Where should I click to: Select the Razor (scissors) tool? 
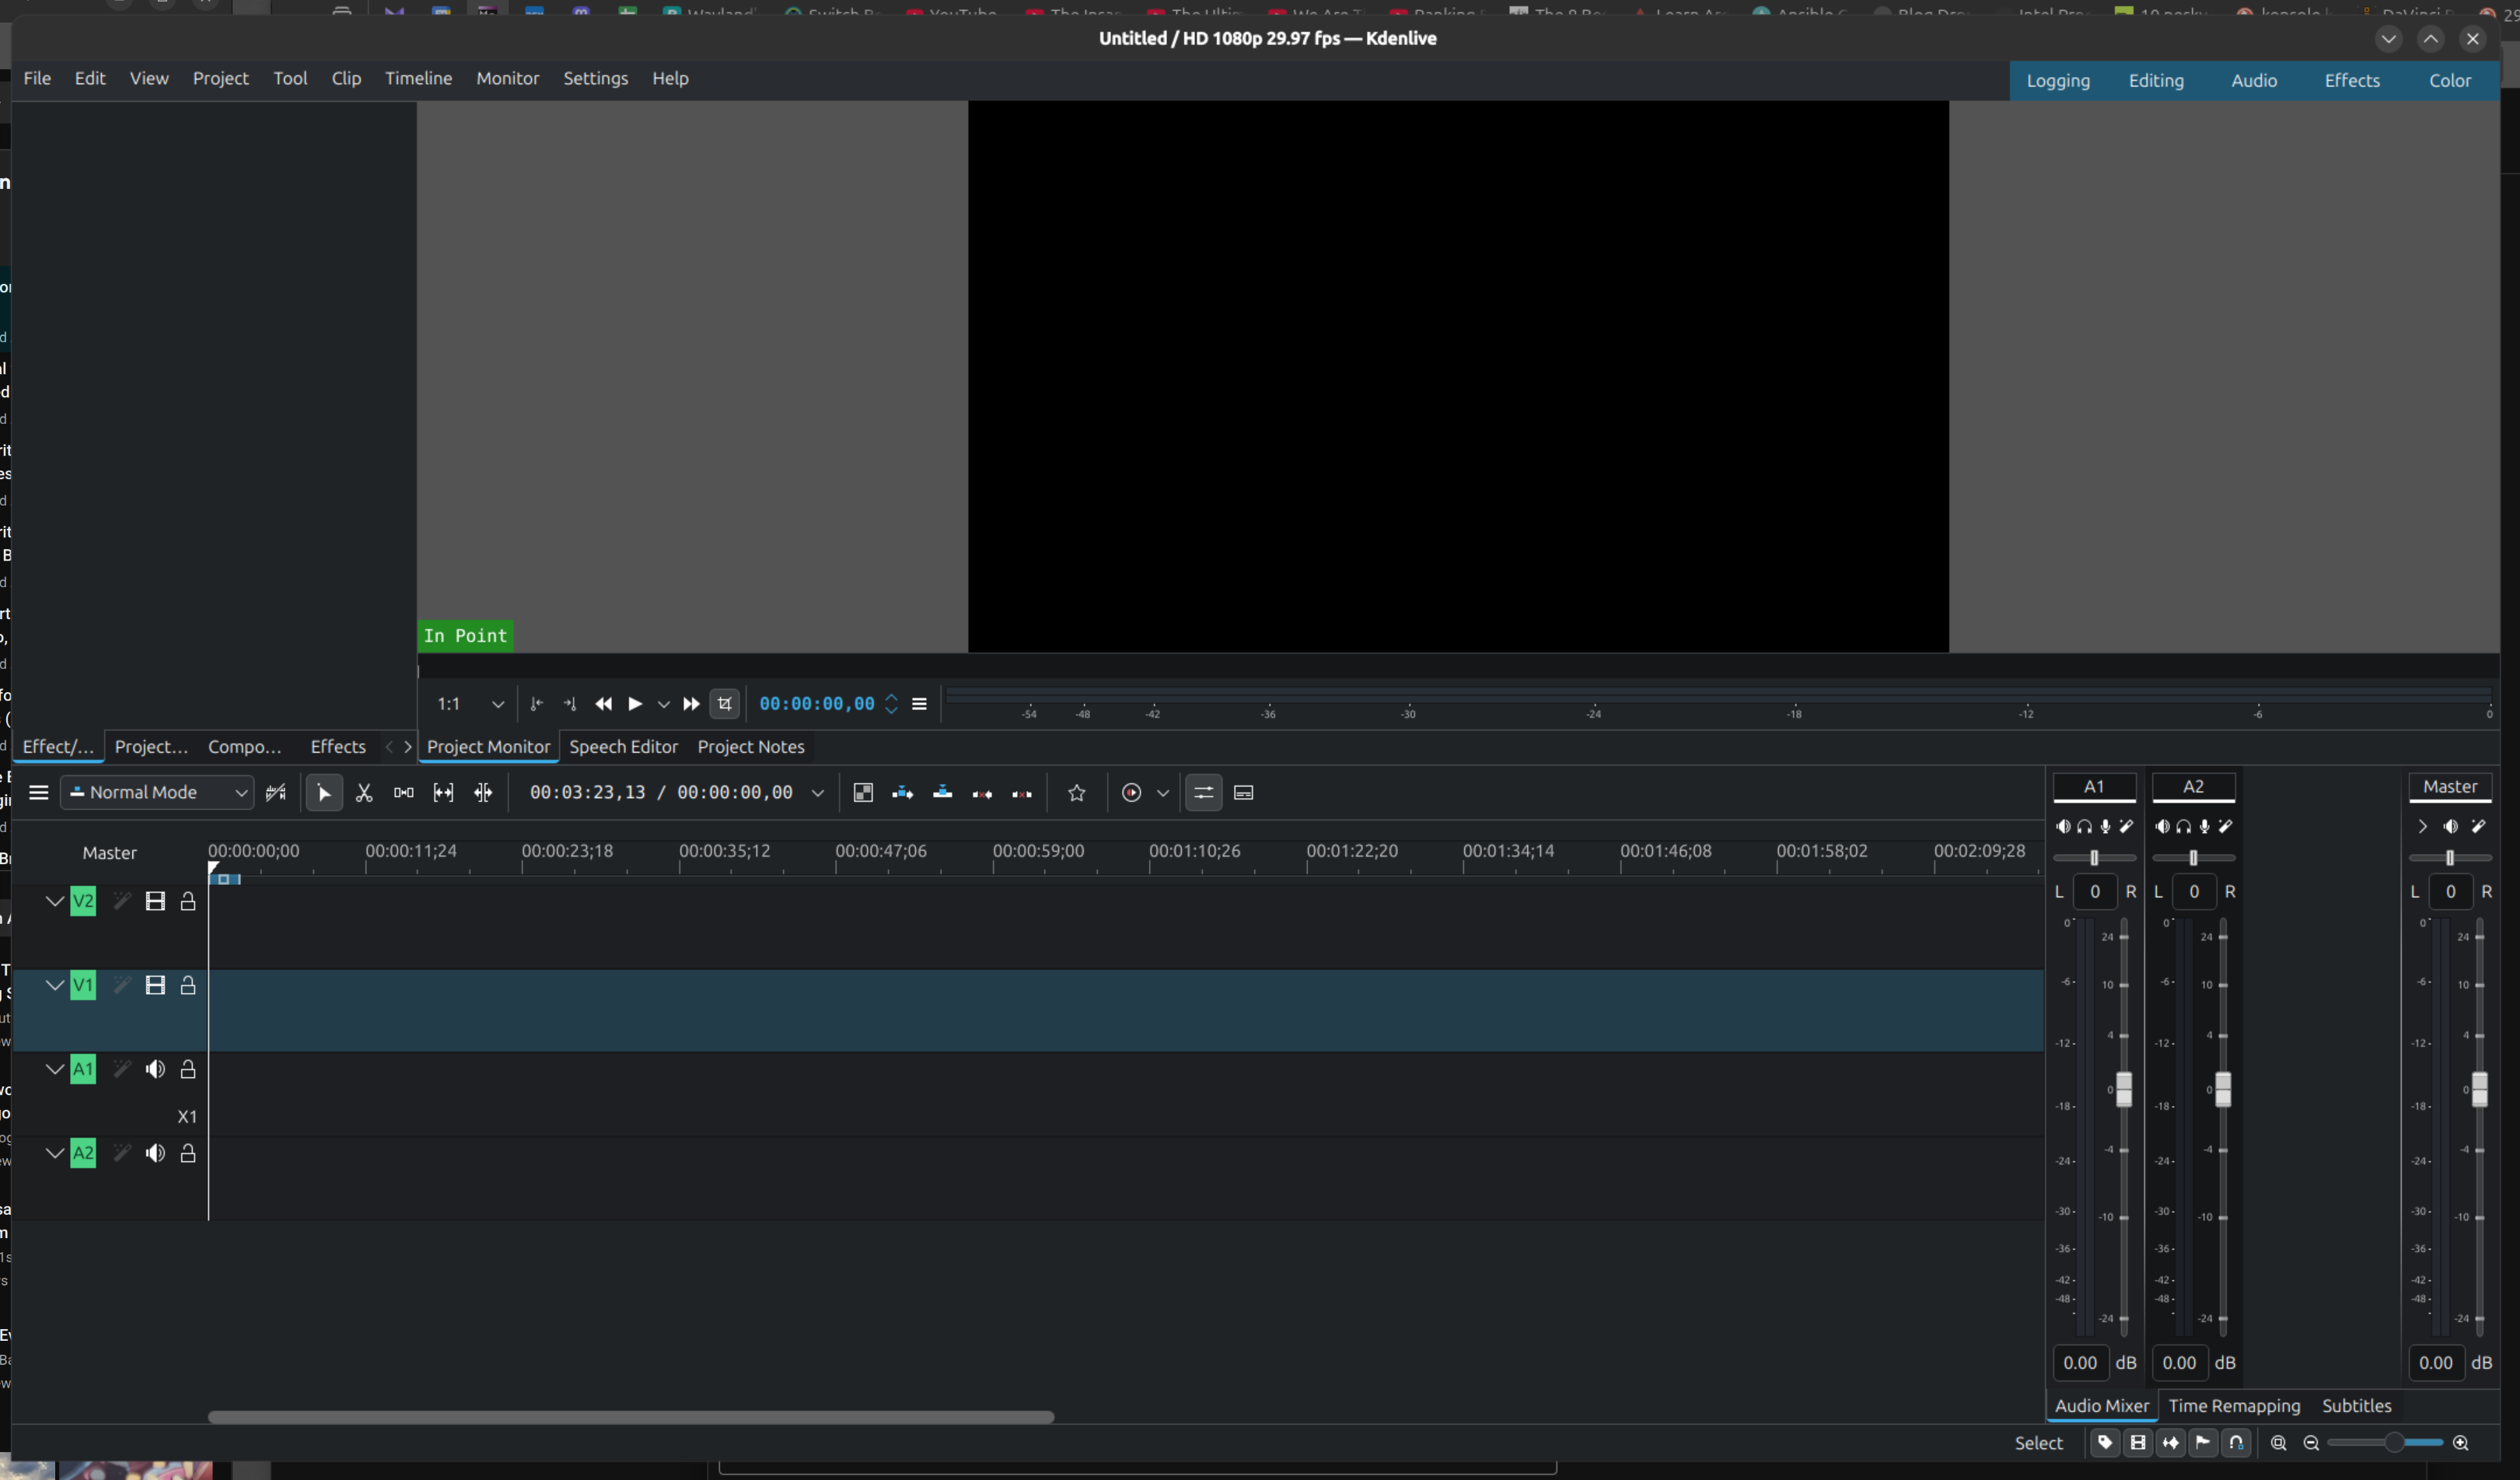[364, 793]
